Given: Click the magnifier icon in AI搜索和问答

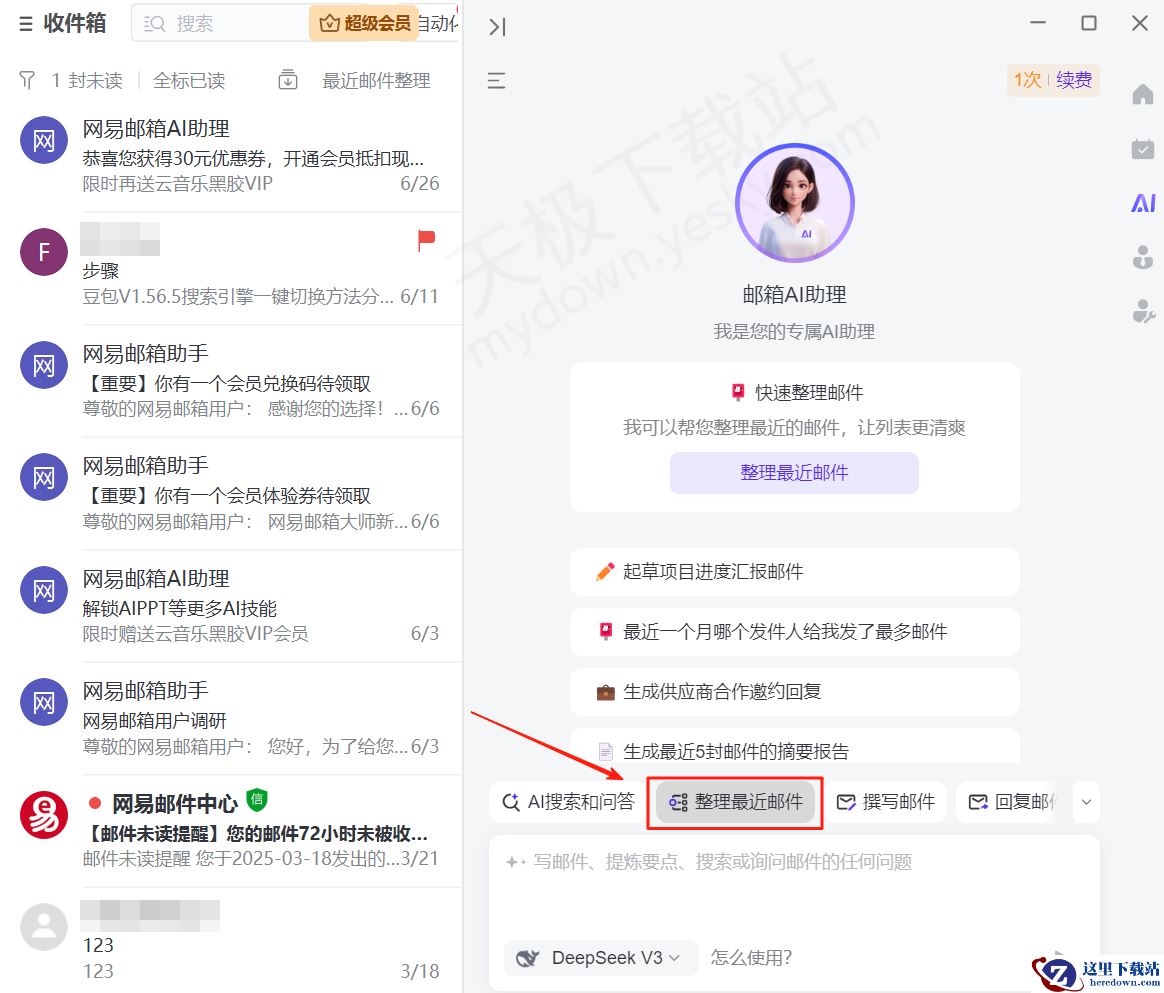Looking at the screenshot, I should pyautogui.click(x=511, y=802).
